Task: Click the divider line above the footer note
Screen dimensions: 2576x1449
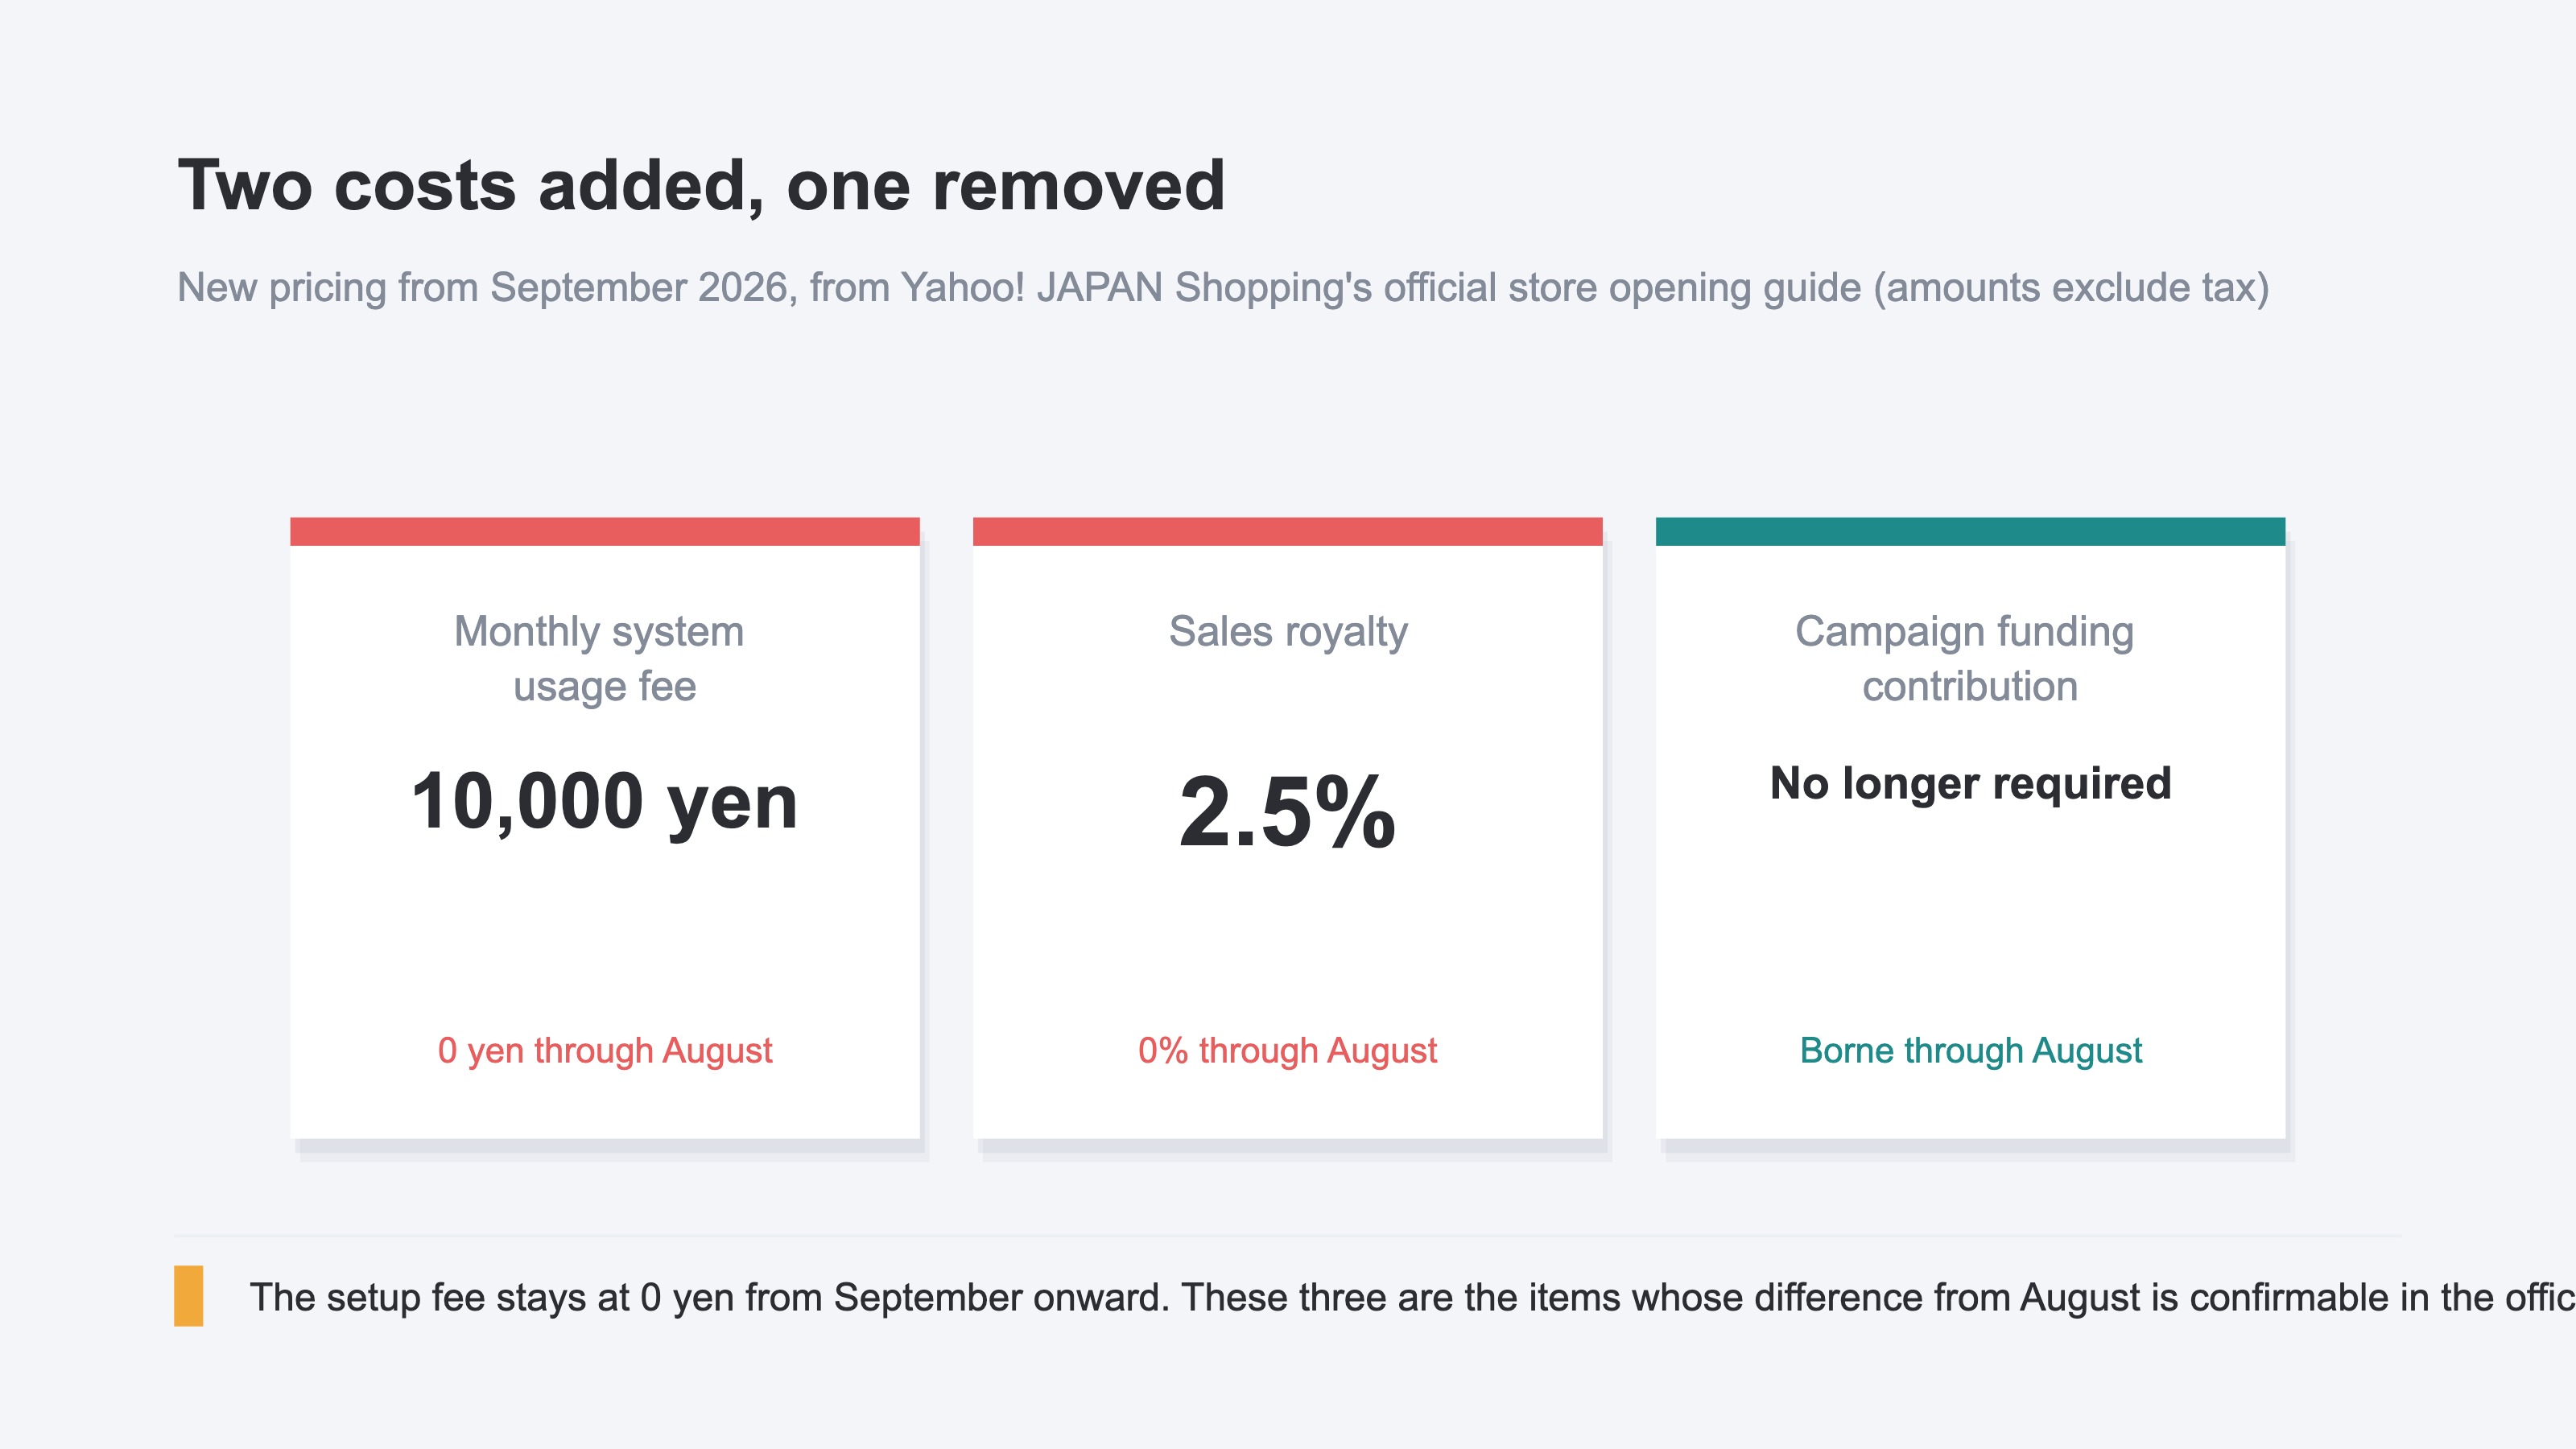Action: (x=1288, y=1236)
